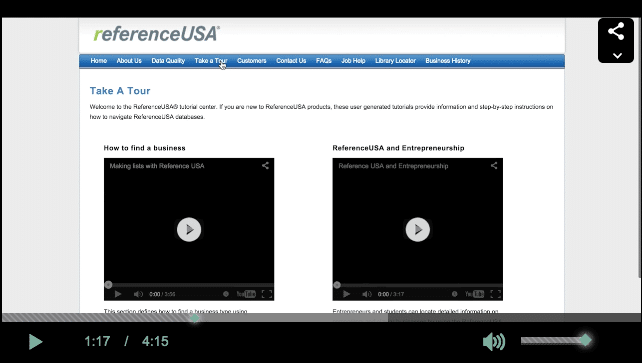Screen dimensions: 642x363
Task: Click the YouTube logo in Entrepreneurship video
Action: [x=474, y=294]
